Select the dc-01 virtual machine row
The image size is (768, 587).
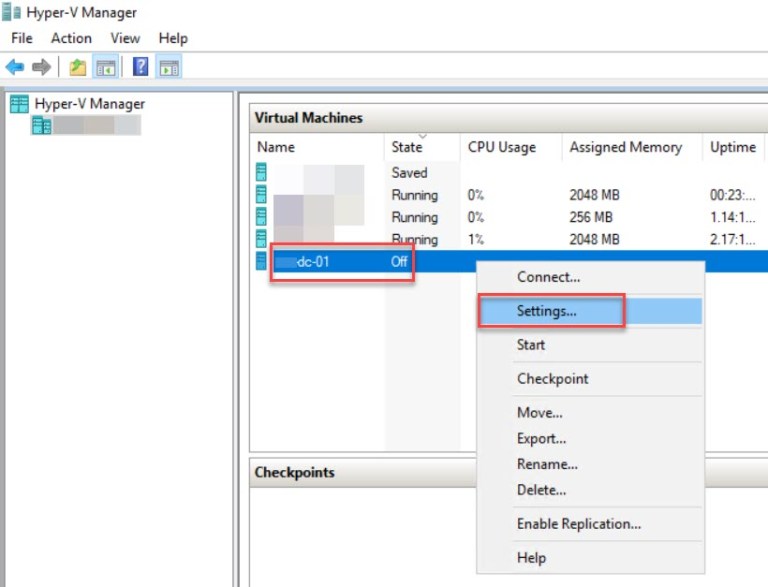coord(509,261)
